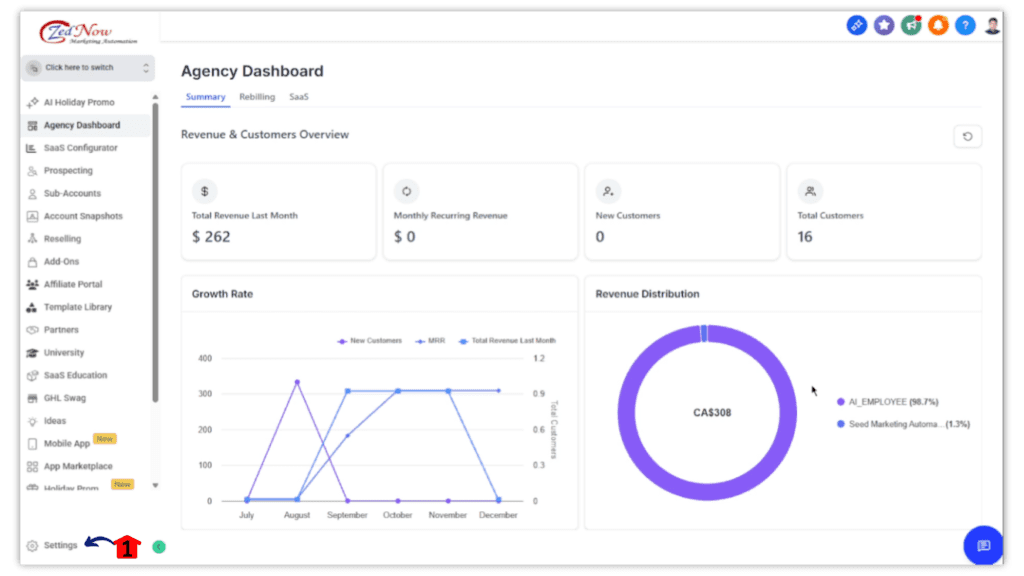Screen dimensions: 1024x576
Task: Toggle Total Revenue Last Month legend series
Action: [x=506, y=341]
